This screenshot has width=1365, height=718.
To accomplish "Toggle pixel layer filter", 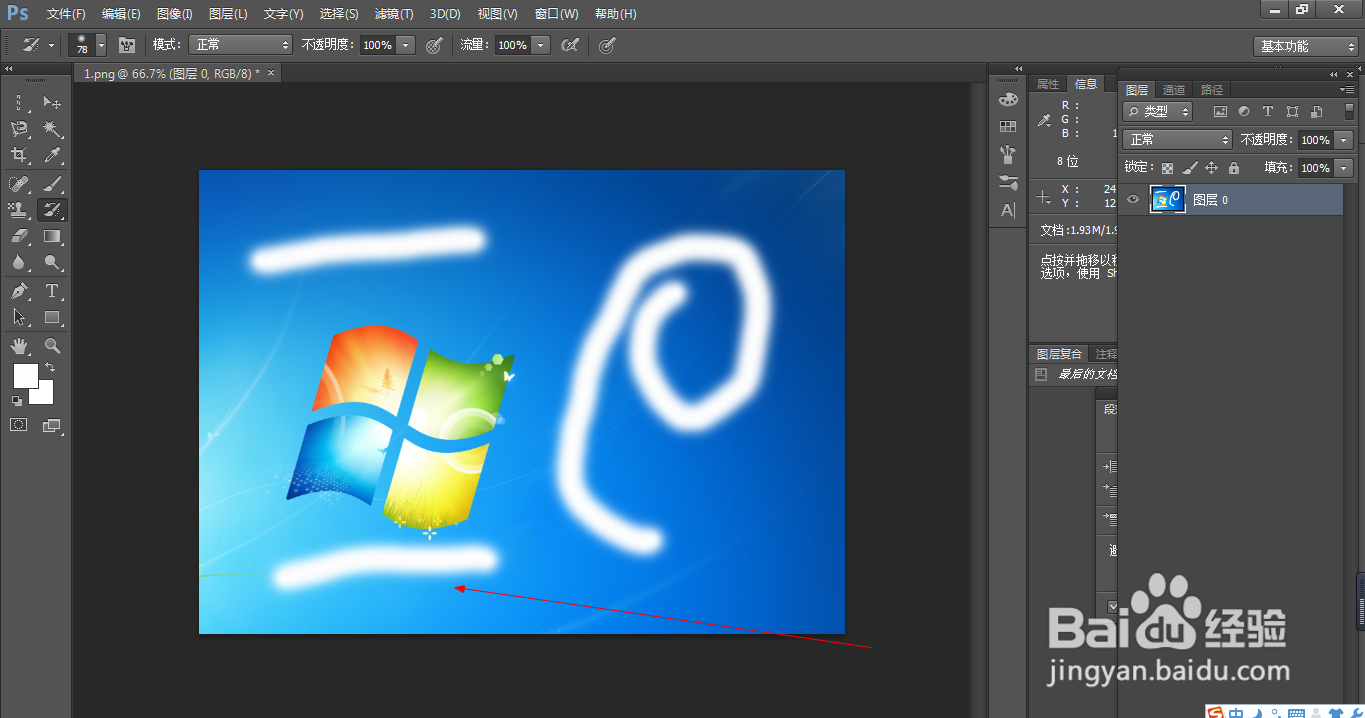I will 1220,112.
